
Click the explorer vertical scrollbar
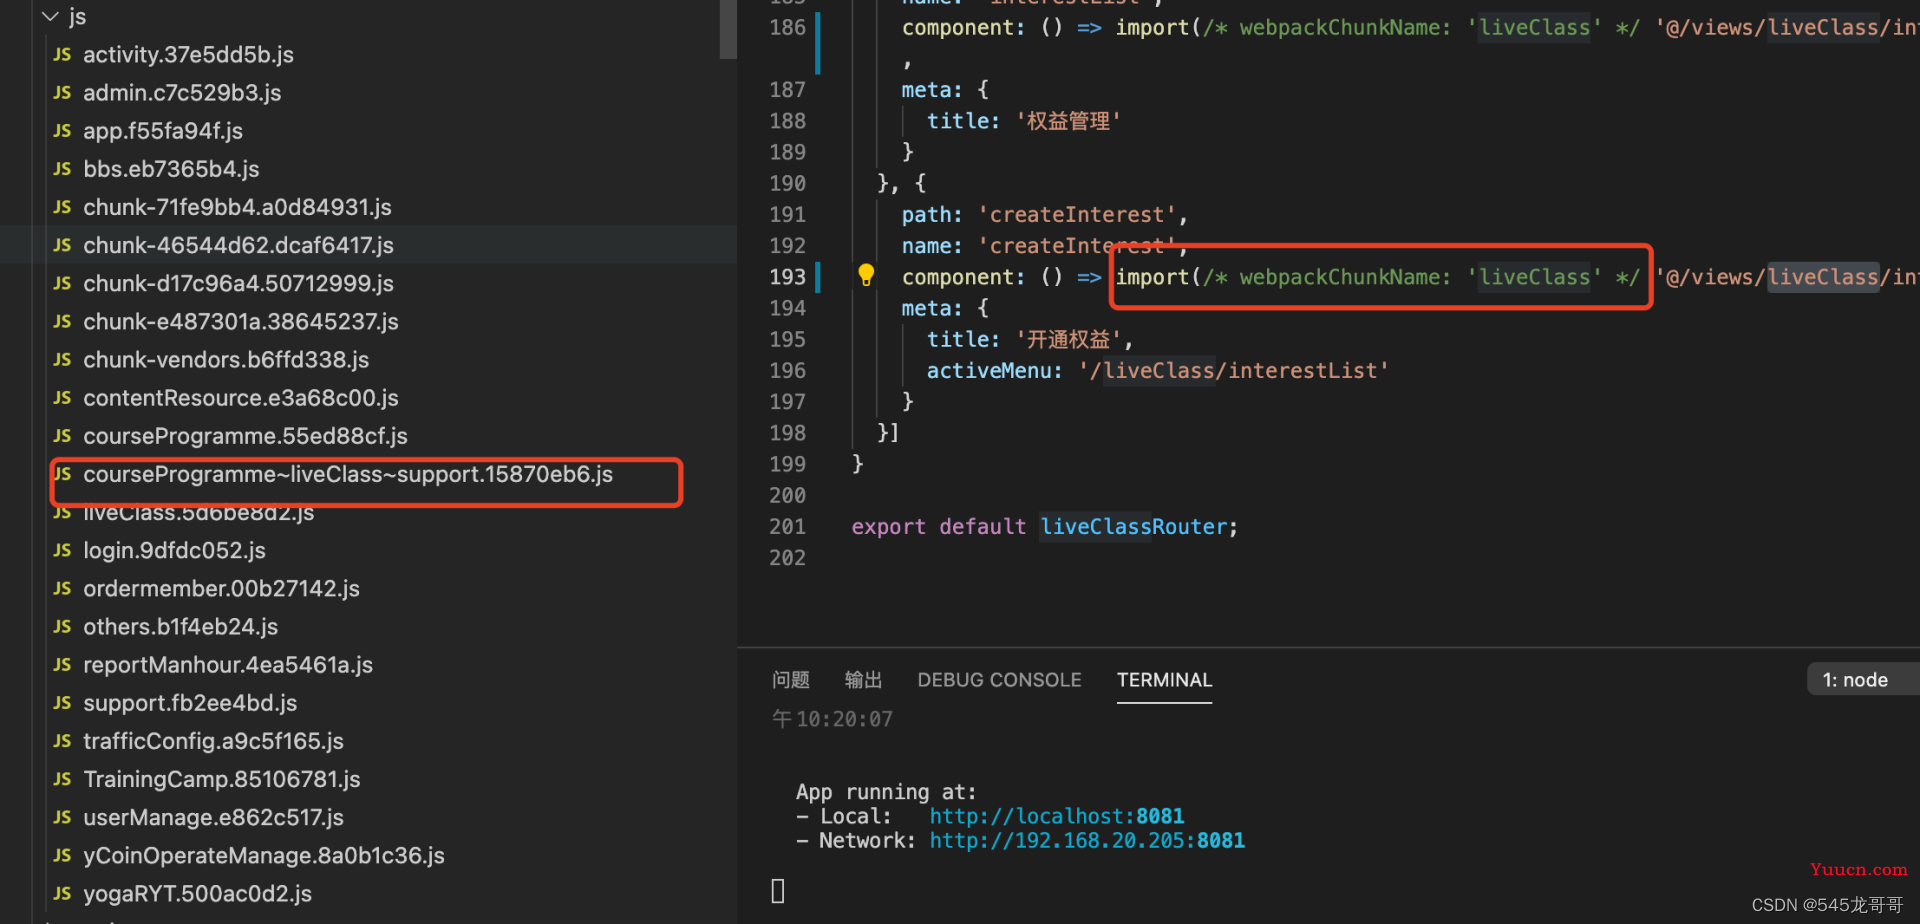click(728, 29)
